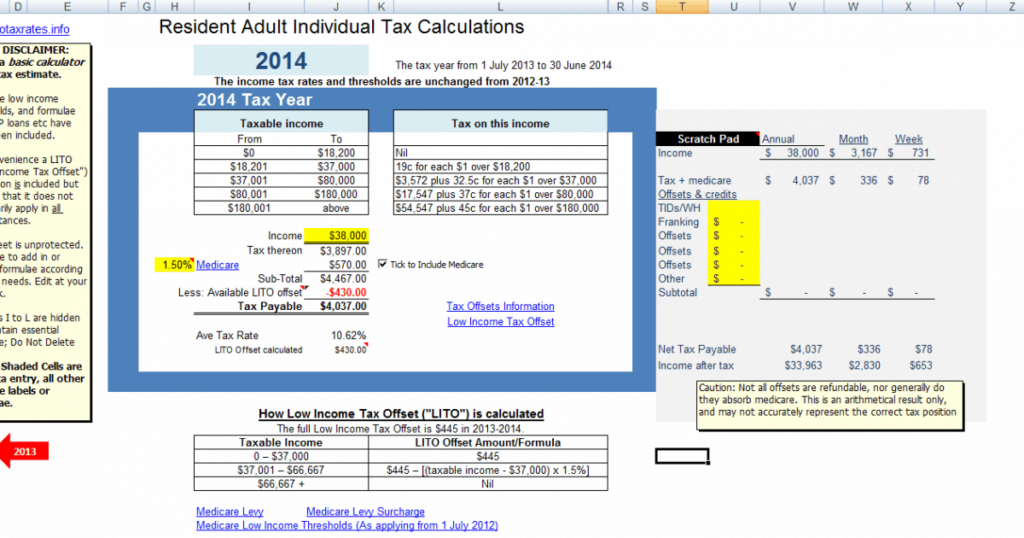
Task: Select the LITO $445 offset amount cell
Action: point(488,456)
